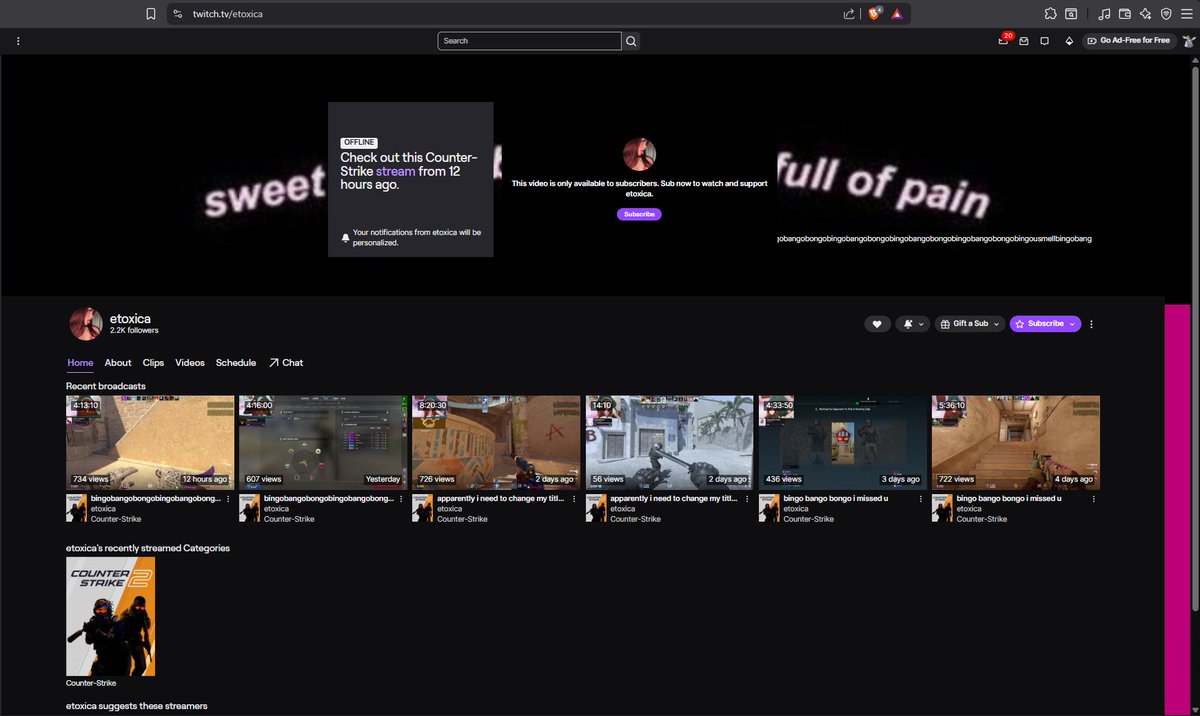Open the Twitch whispers mail icon
The width and height of the screenshot is (1200, 716).
(1024, 41)
